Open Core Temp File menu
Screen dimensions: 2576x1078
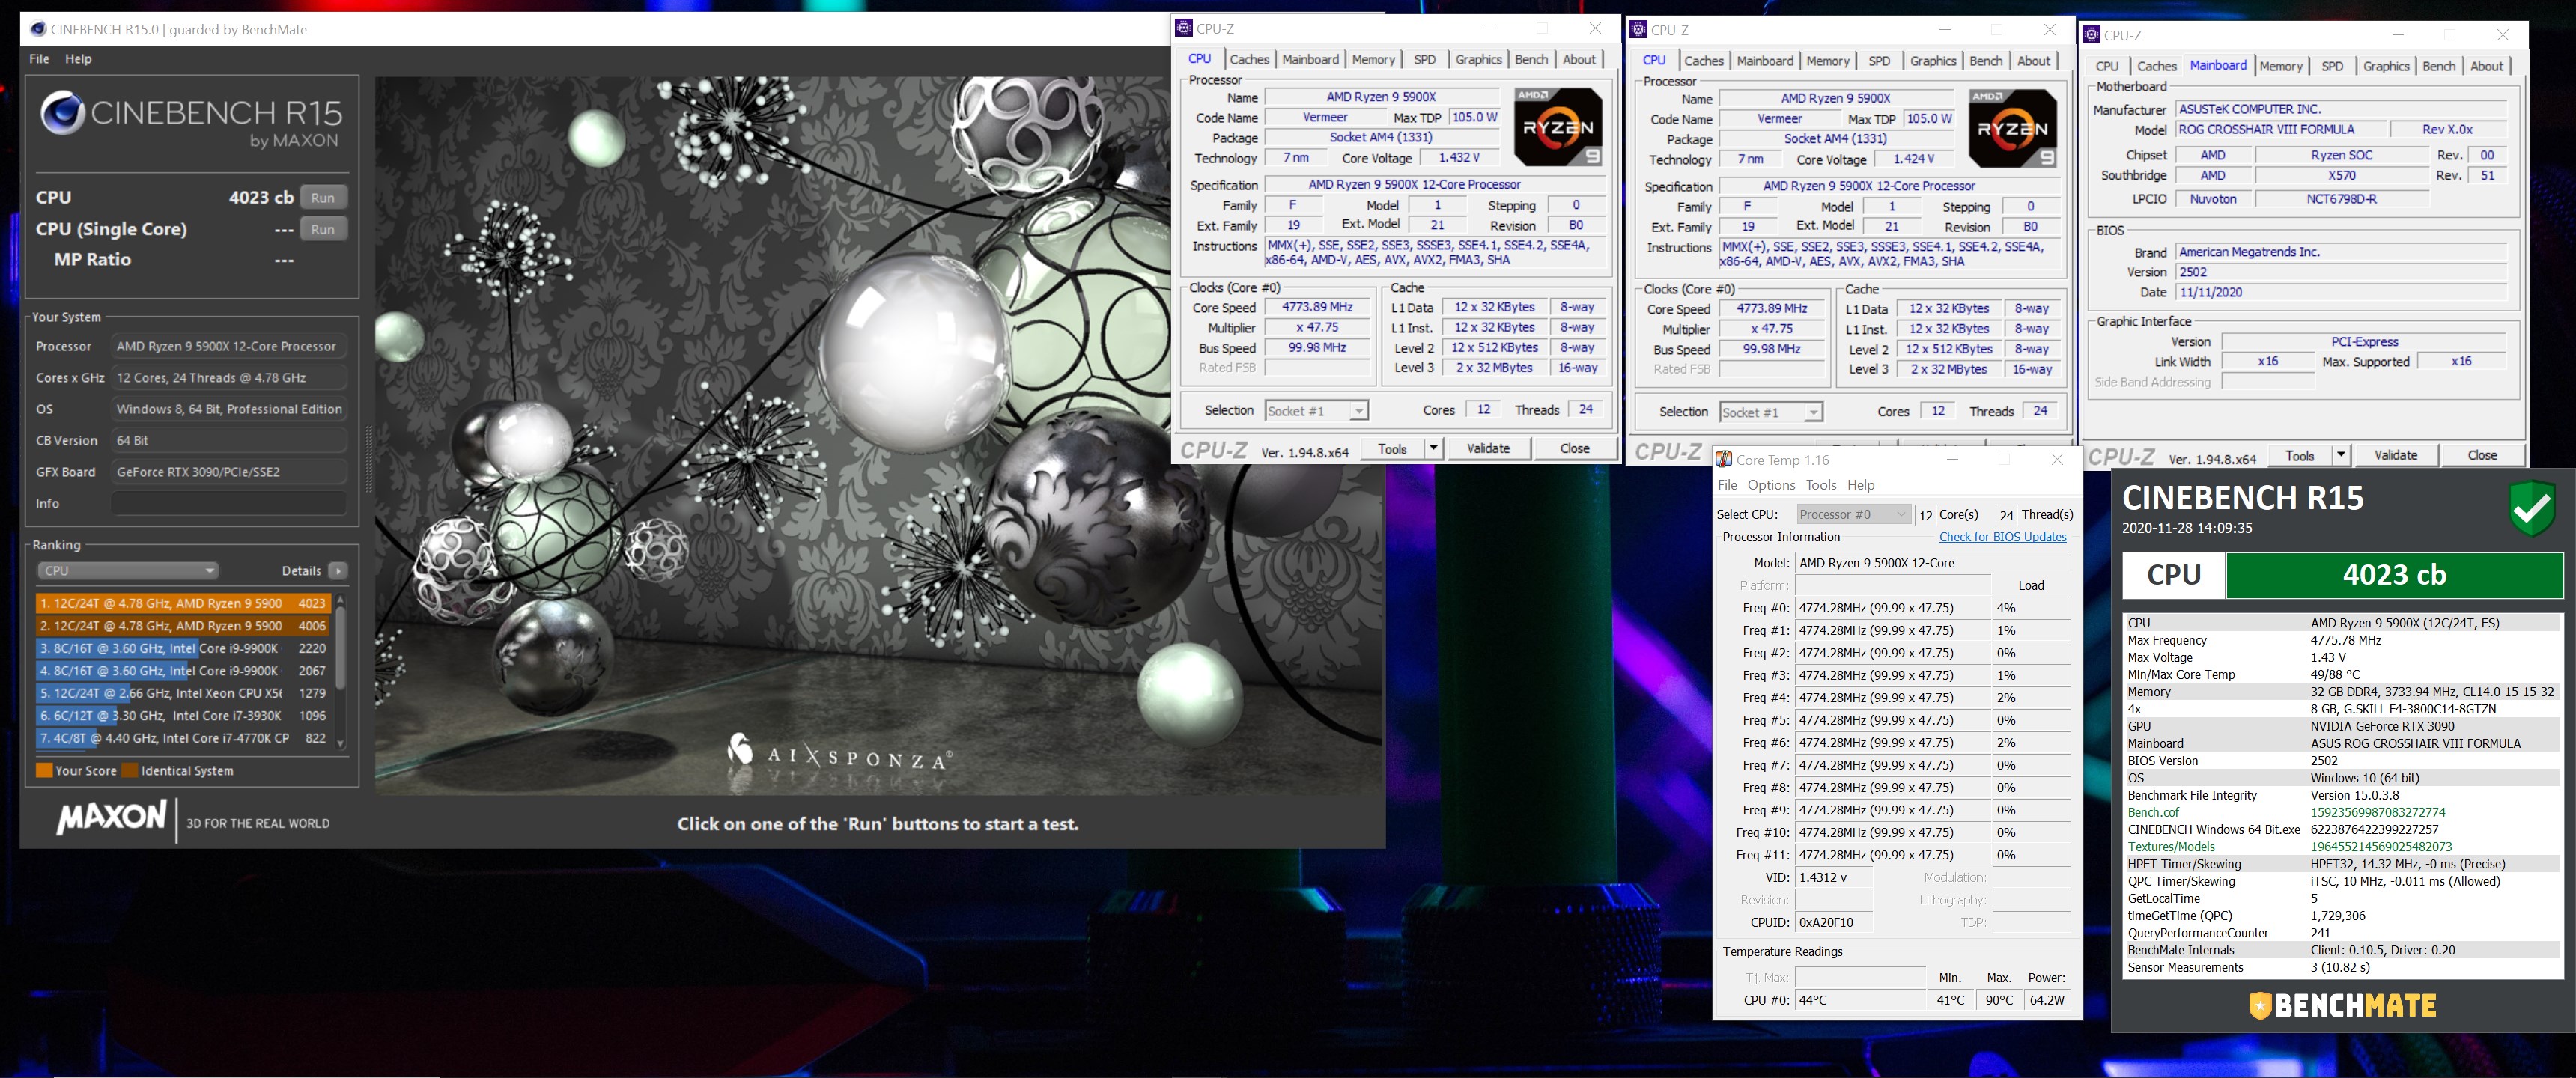coord(1727,485)
